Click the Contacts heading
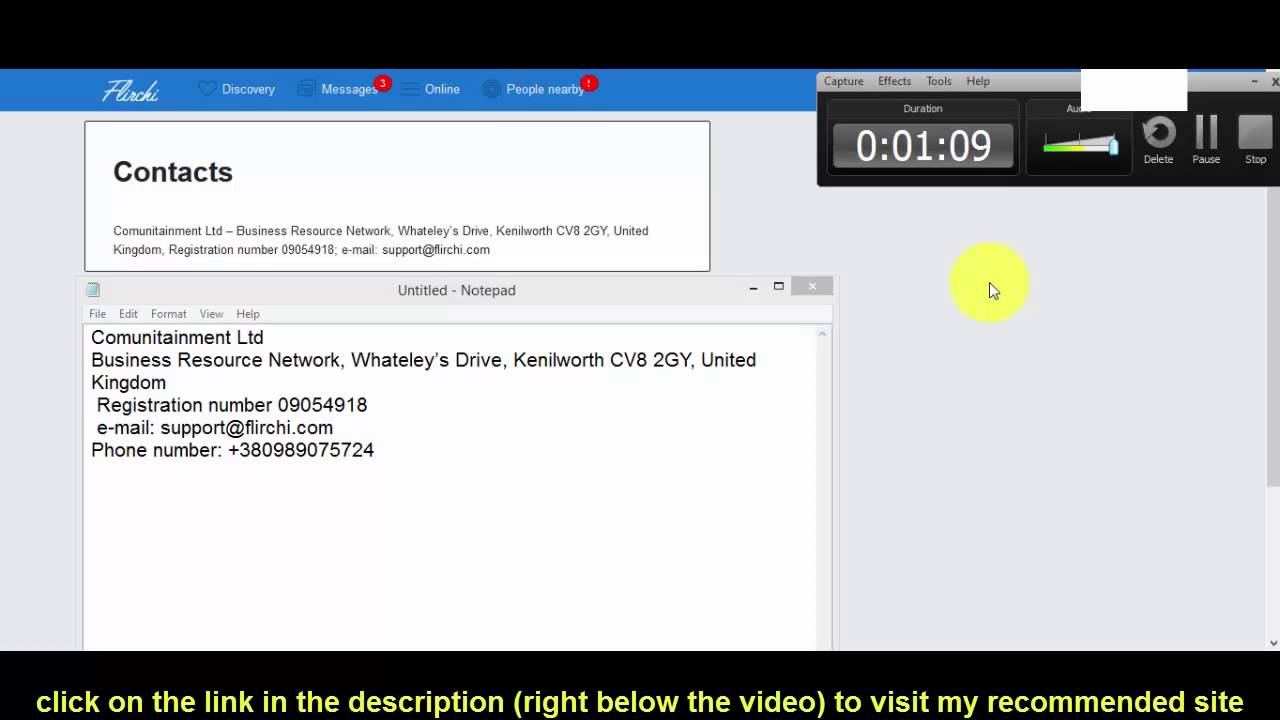The width and height of the screenshot is (1280, 720). pos(173,172)
